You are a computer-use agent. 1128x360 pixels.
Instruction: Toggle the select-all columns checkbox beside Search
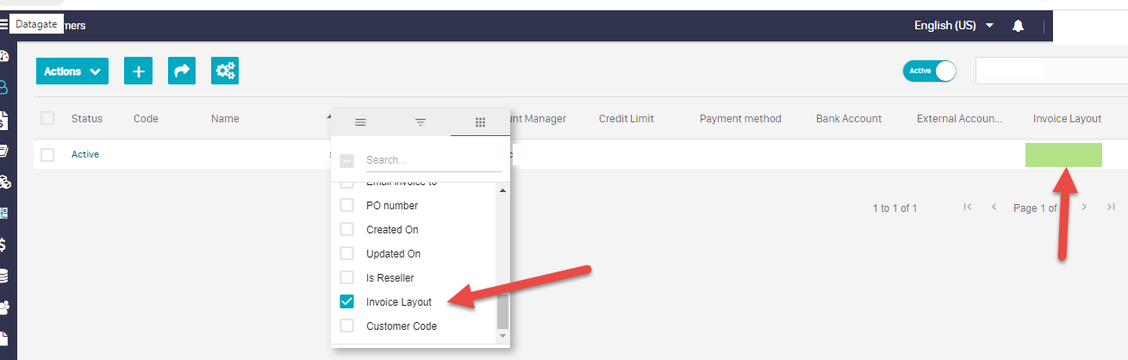[346, 161]
